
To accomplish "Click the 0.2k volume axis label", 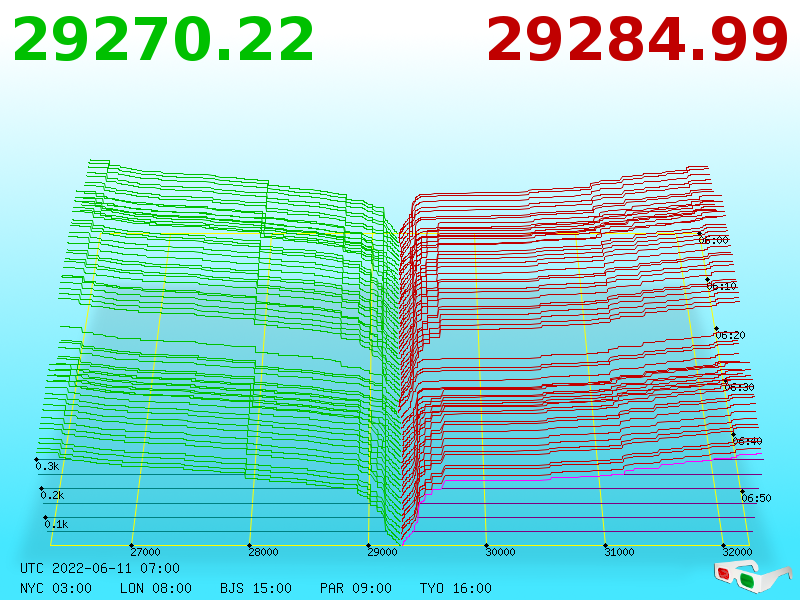I will (52, 495).
